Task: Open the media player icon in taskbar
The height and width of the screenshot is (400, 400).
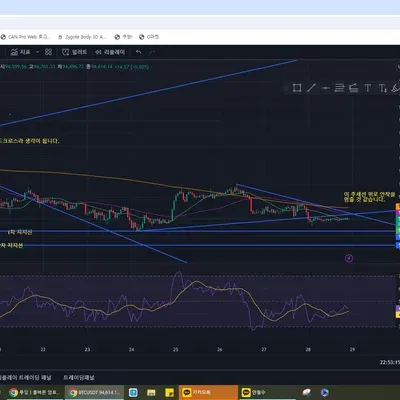Action: (x=324, y=393)
